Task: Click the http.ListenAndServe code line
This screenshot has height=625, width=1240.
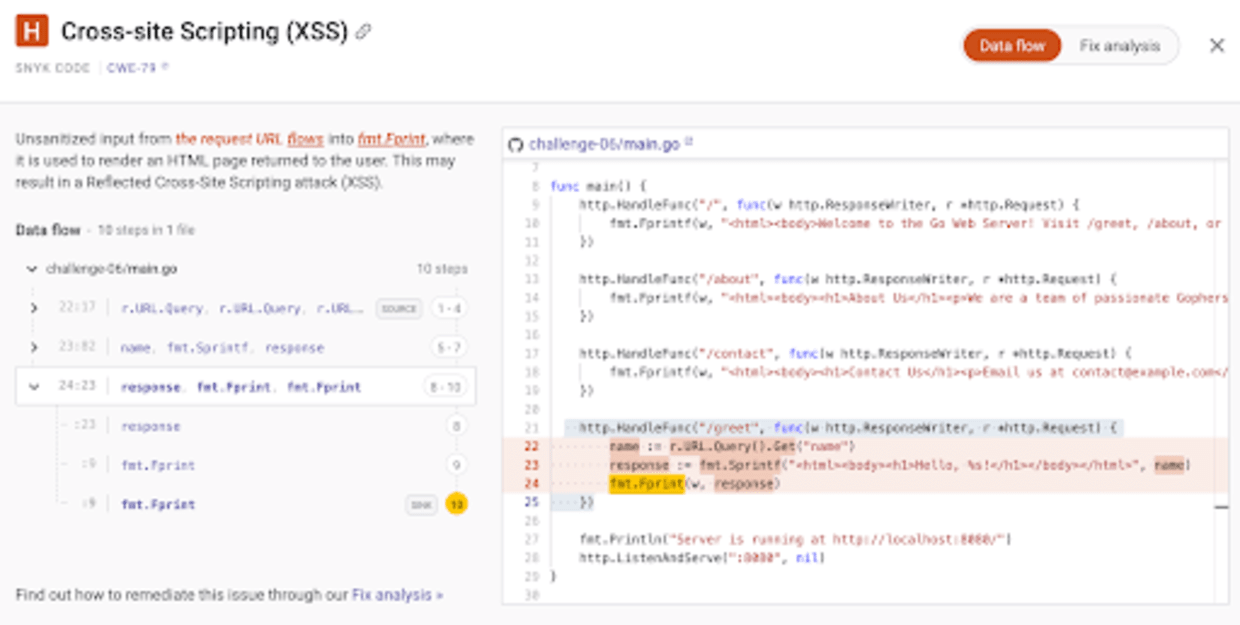Action: (x=702, y=557)
